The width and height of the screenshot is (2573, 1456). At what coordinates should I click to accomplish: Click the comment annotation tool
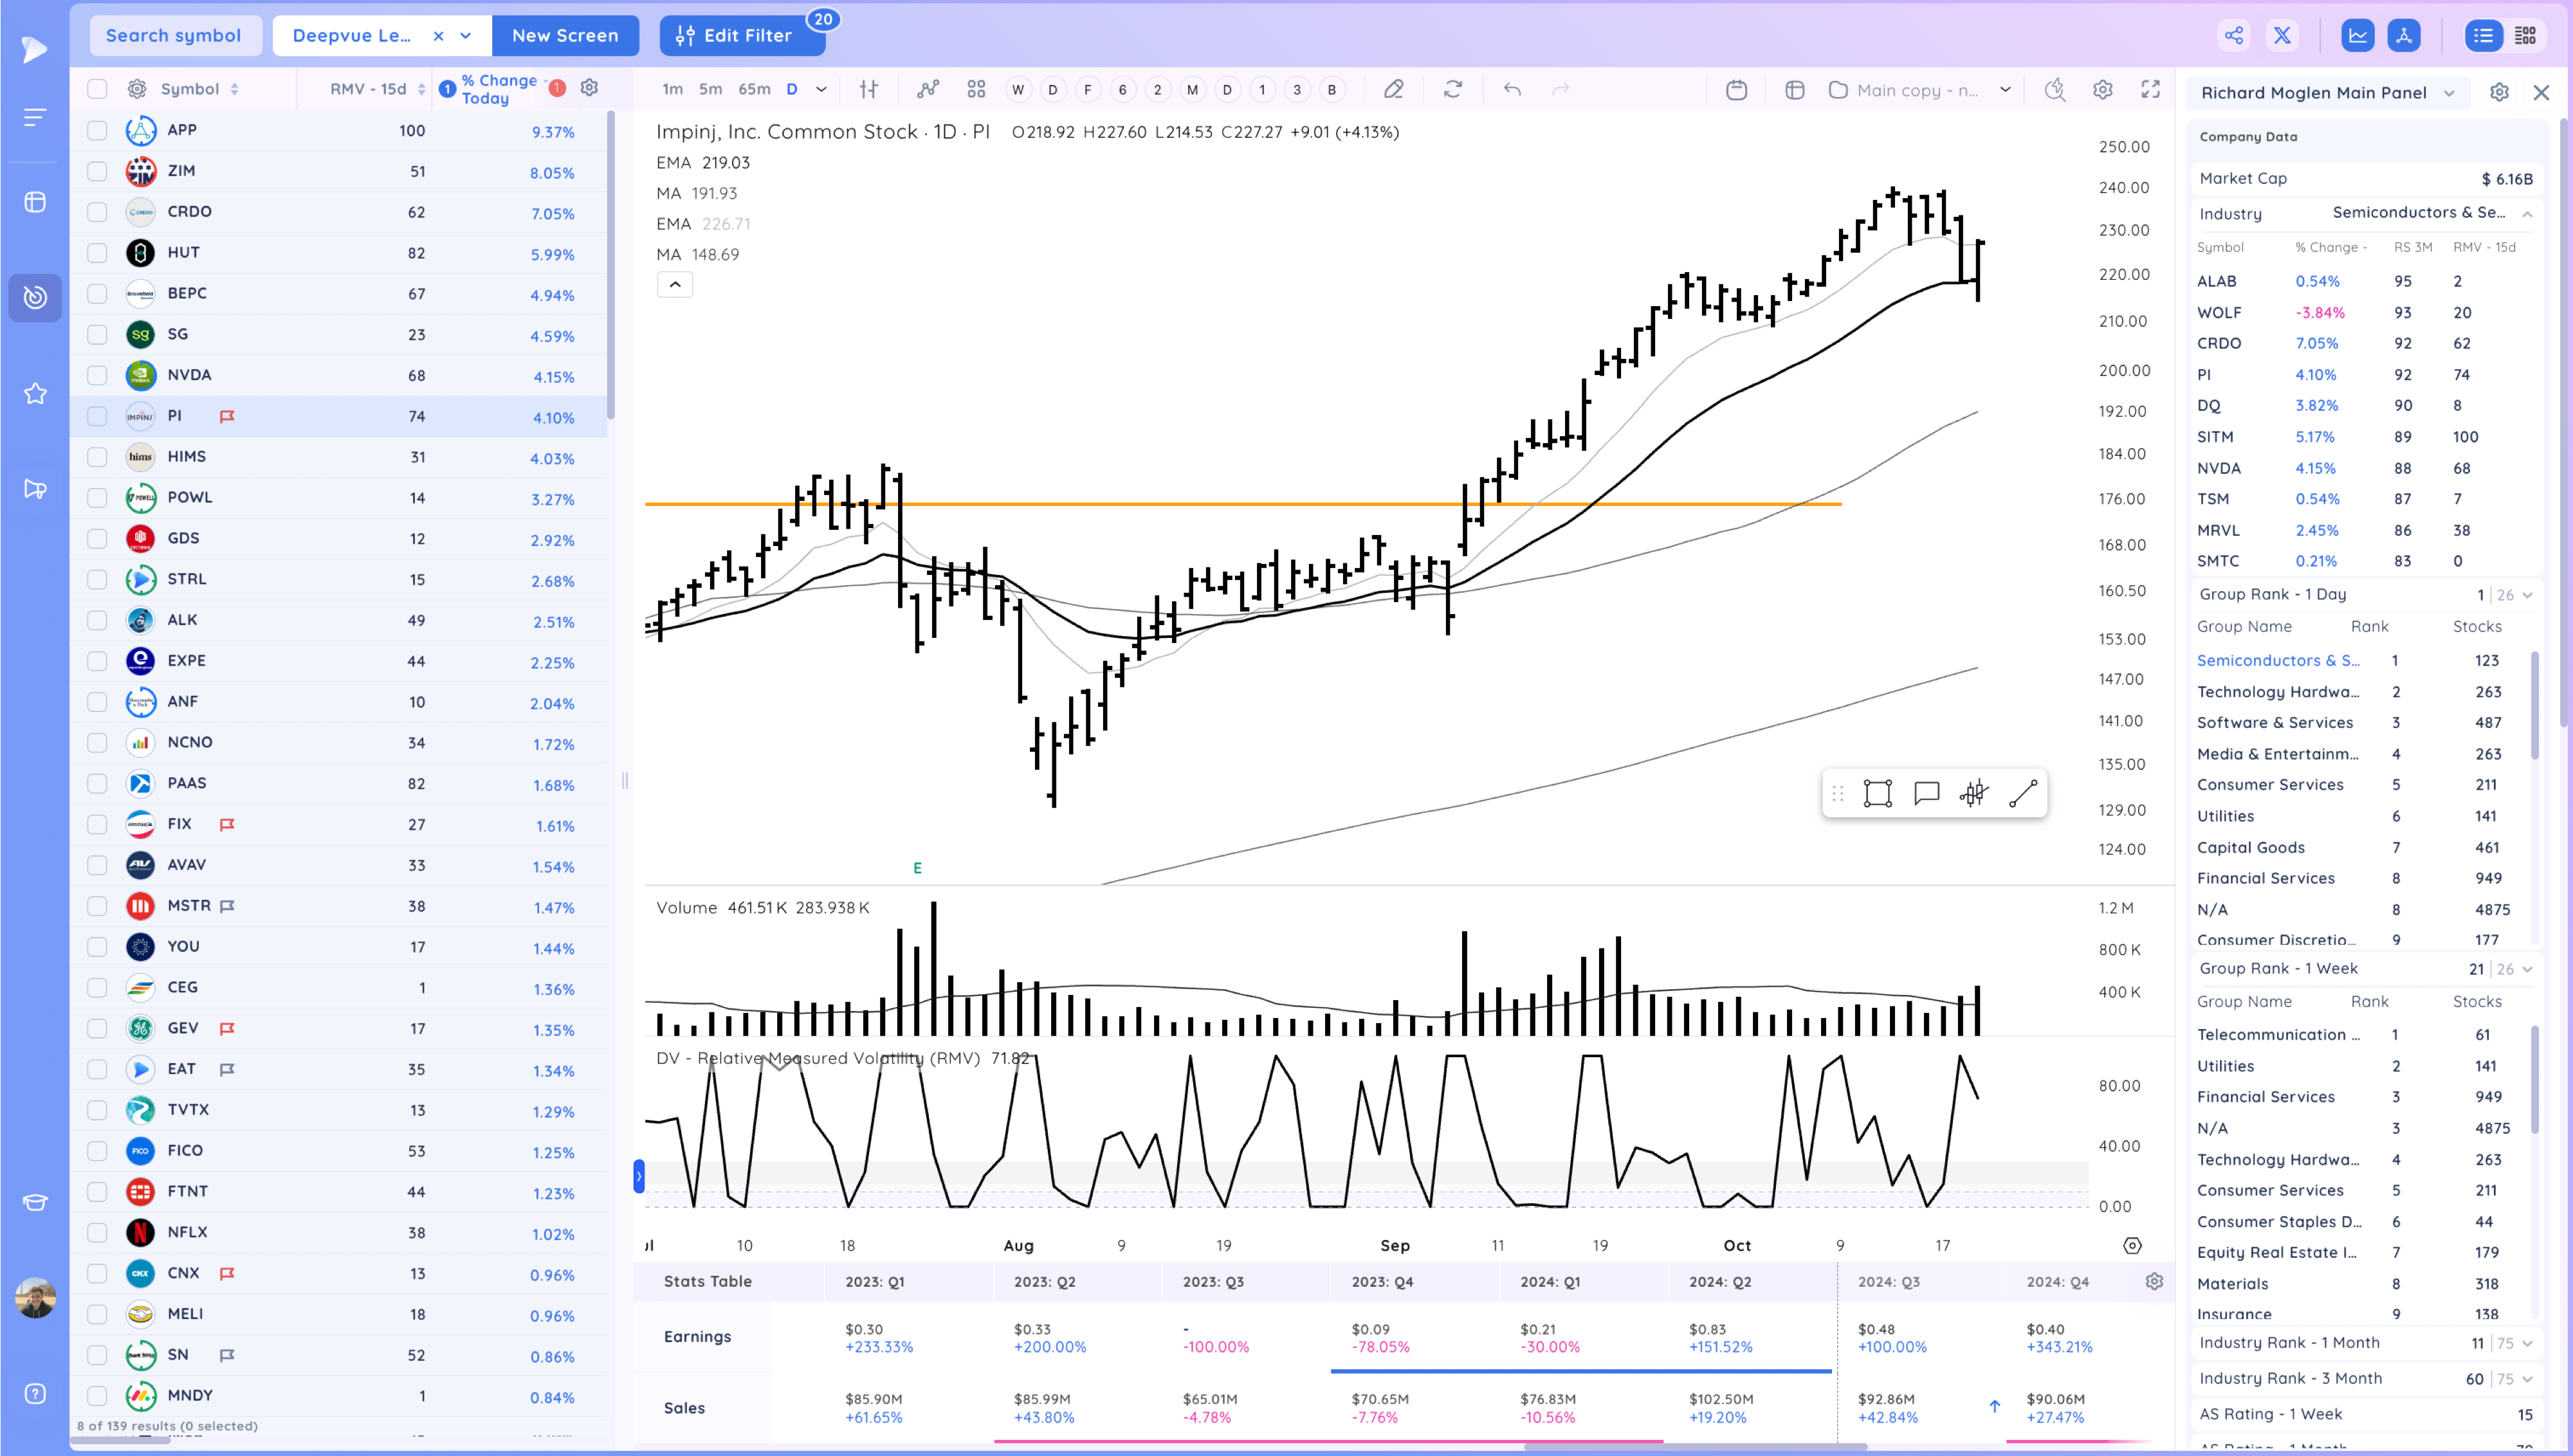tap(1926, 794)
